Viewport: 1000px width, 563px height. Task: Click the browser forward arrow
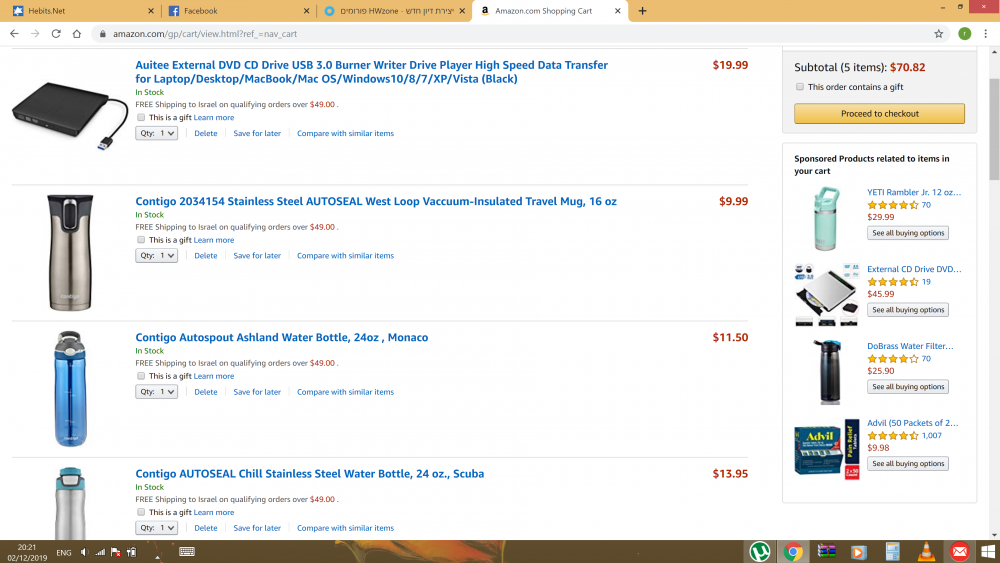click(35, 34)
